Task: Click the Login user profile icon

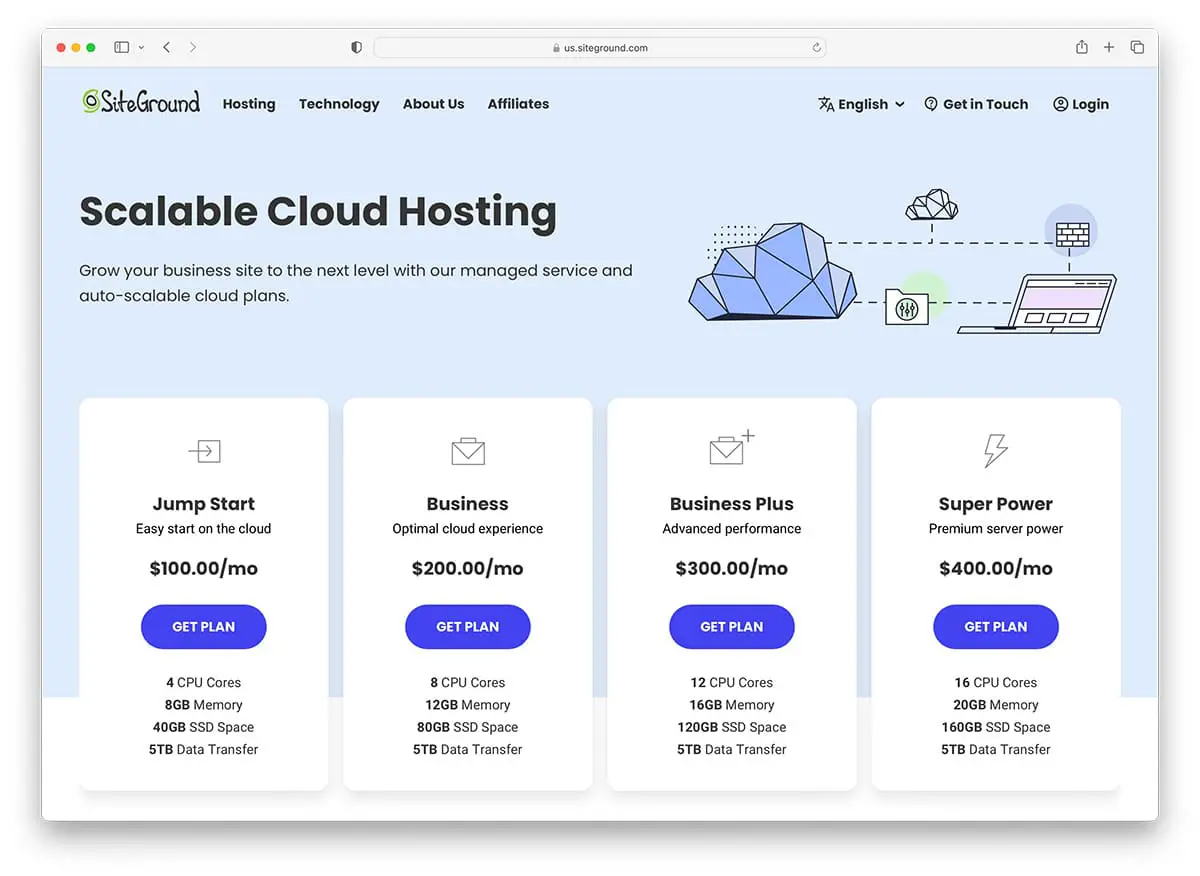Action: (1061, 104)
